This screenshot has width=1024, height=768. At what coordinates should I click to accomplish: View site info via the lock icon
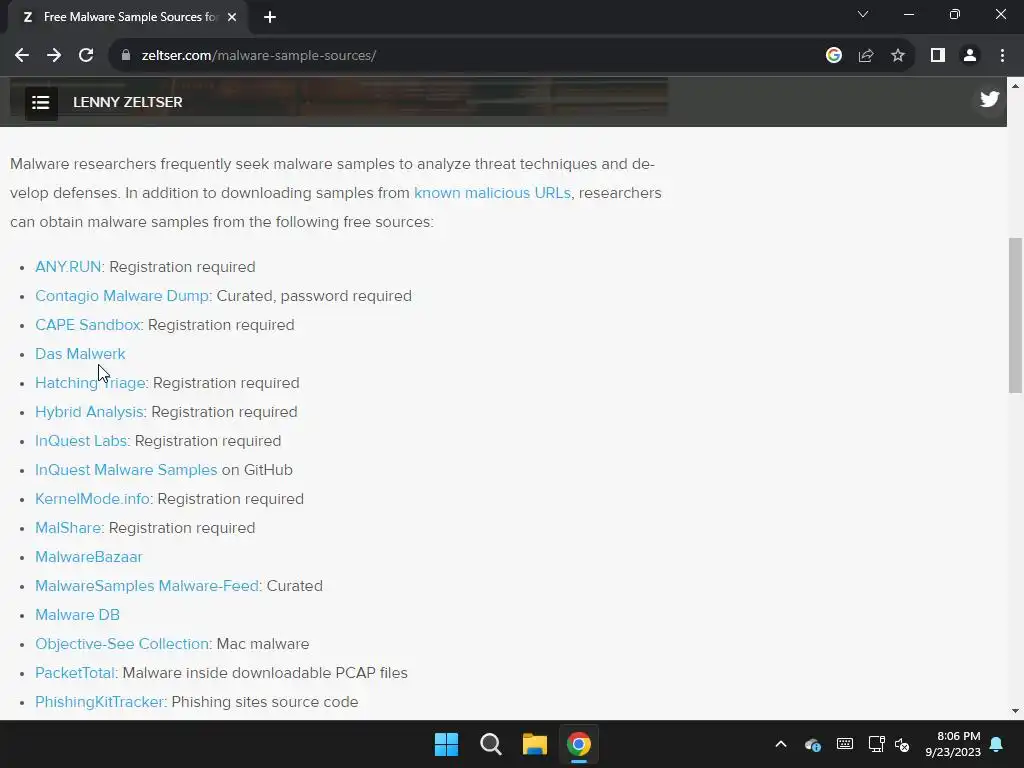(126, 56)
